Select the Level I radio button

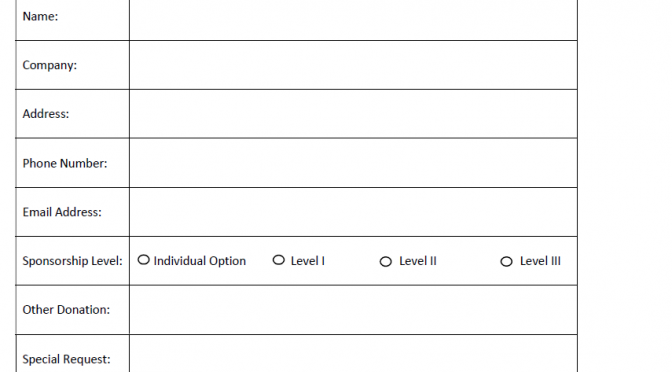point(279,260)
